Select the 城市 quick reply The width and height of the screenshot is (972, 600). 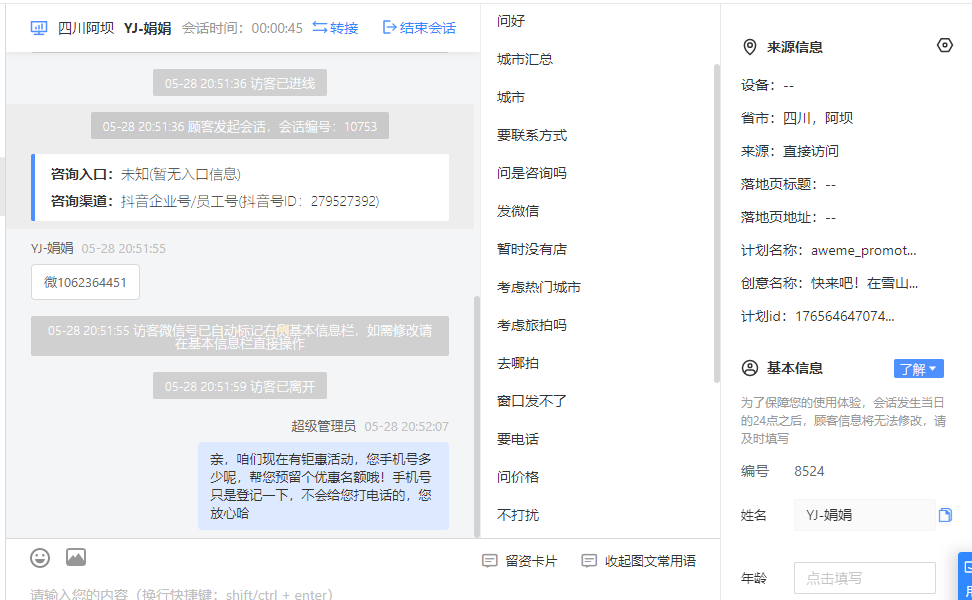tap(511, 97)
